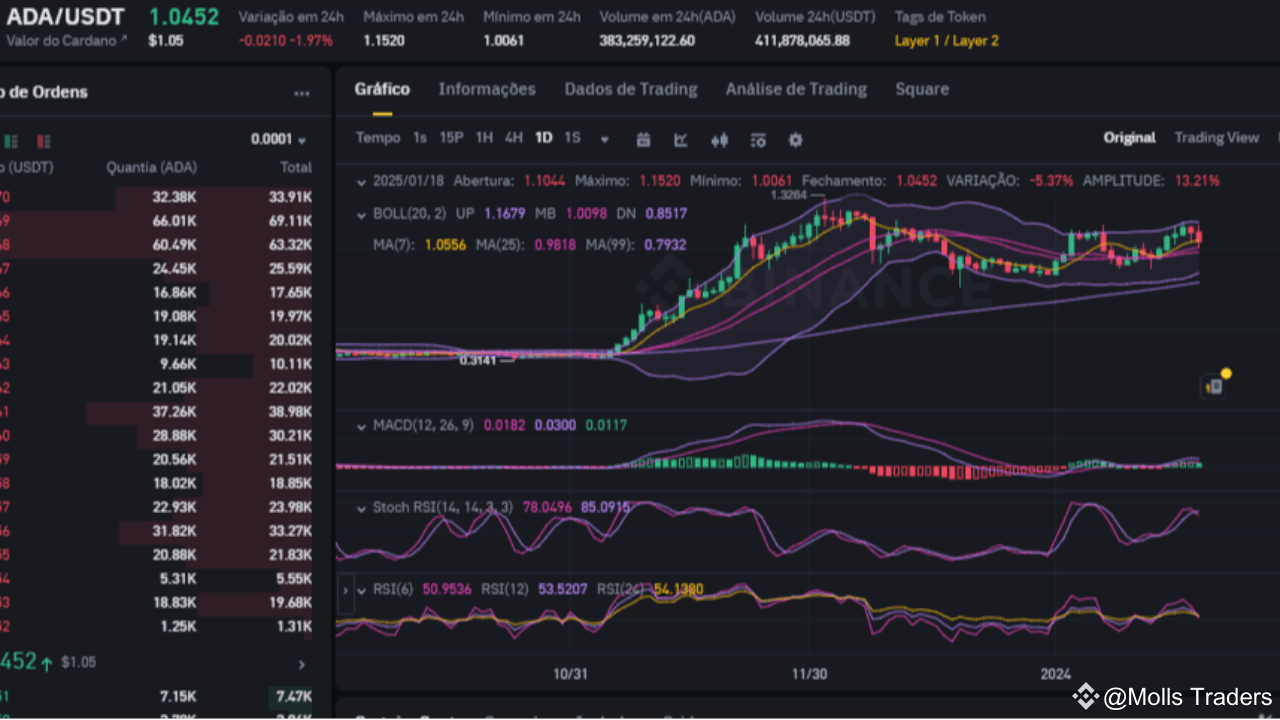Switch to the Dados de Trading tab
Viewport: 1280px width, 720px height.
tap(631, 89)
